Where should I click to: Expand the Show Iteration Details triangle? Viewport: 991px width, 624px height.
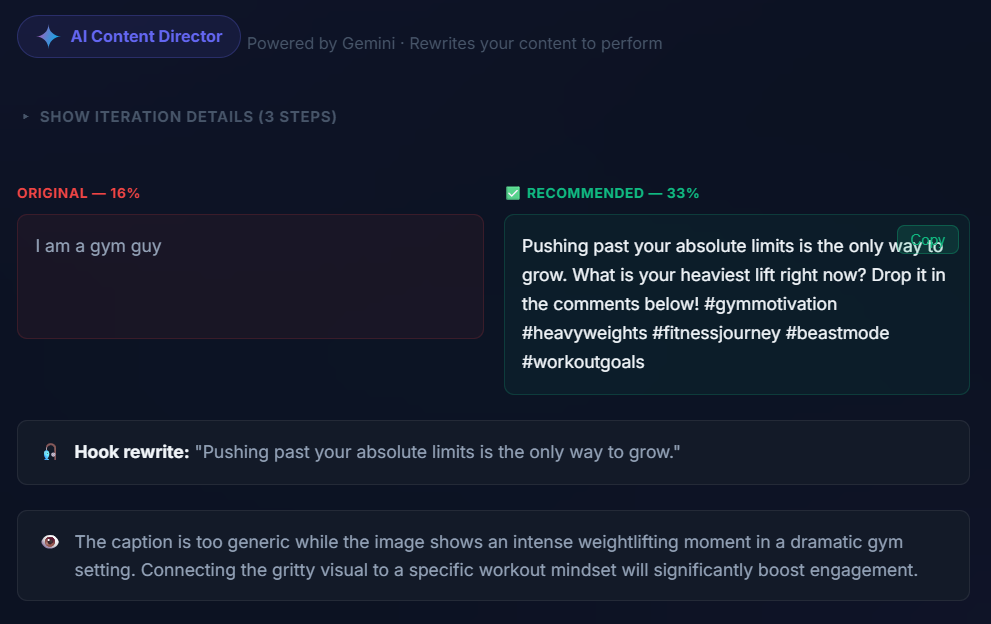click(x=25, y=116)
